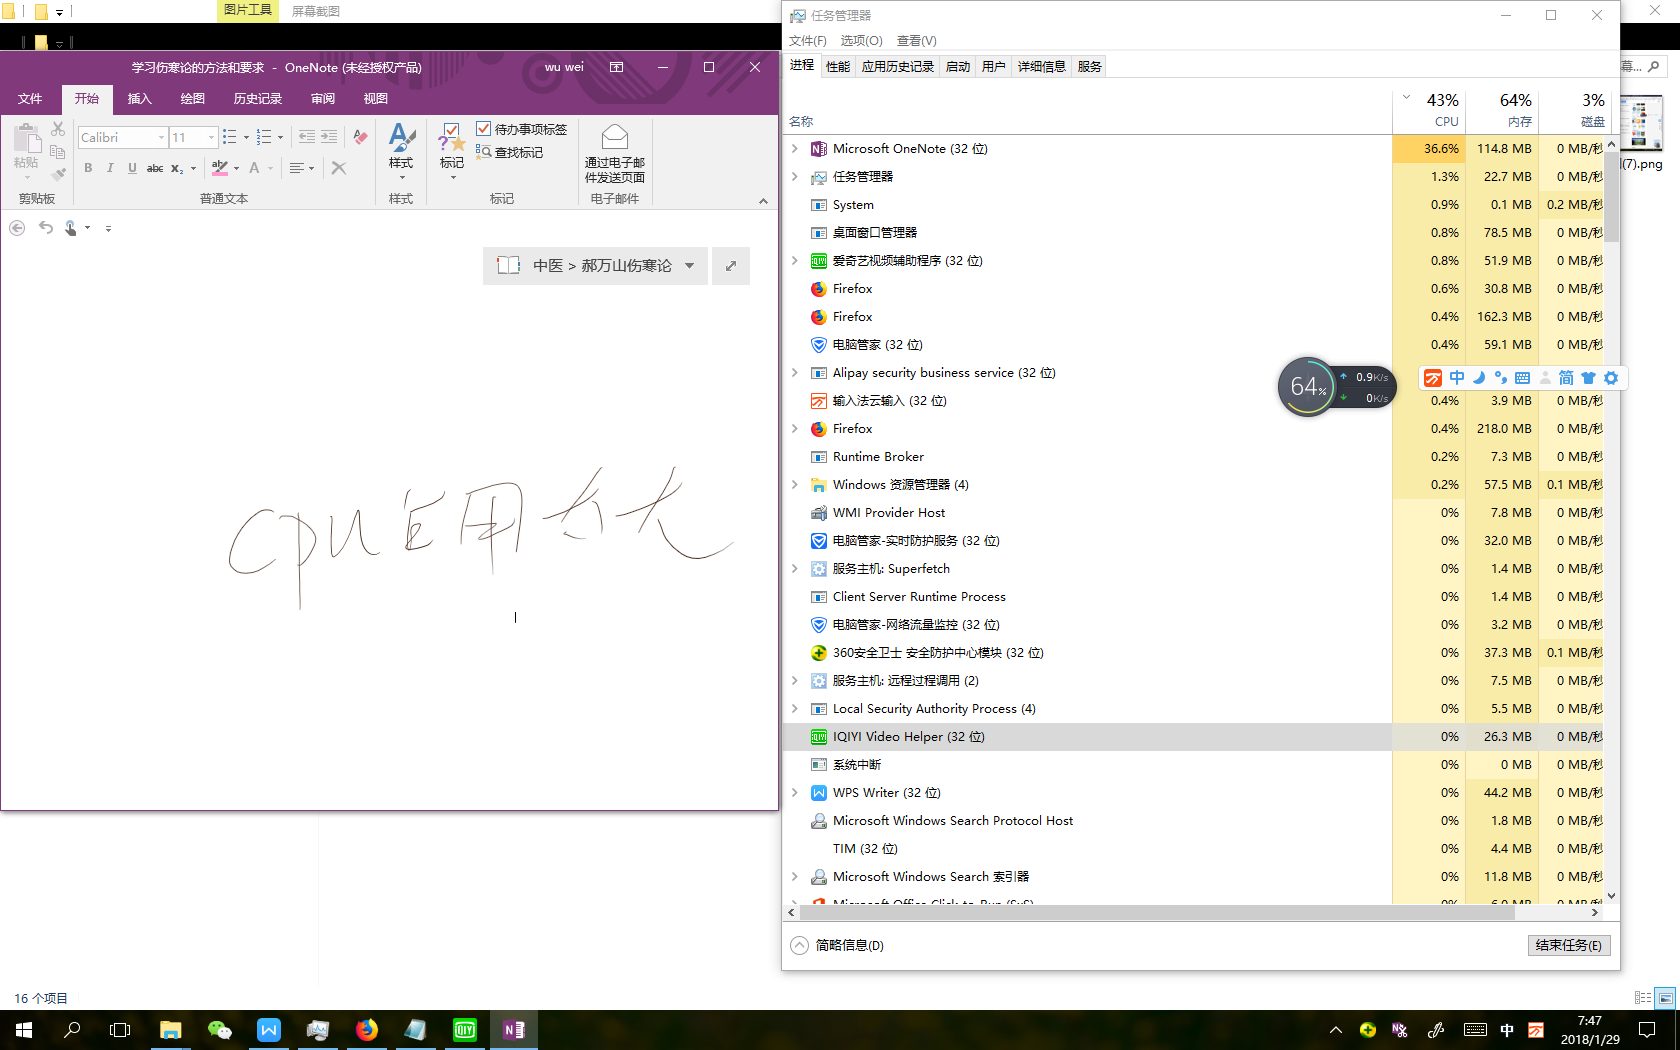This screenshot has height=1050, width=1680.
Task: Click the Format Painter brush icon
Action: (58, 174)
